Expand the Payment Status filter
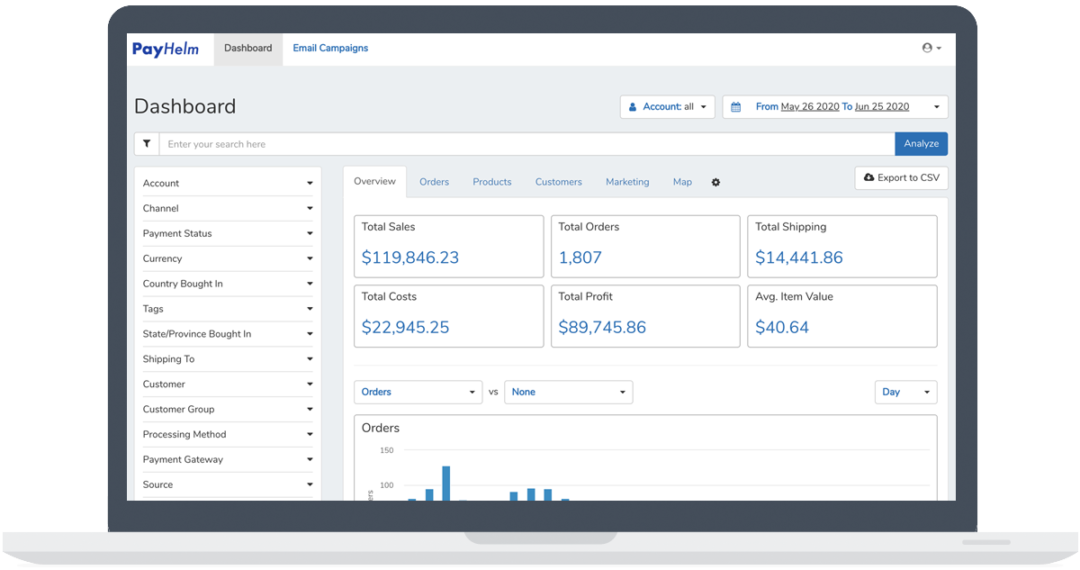The image size is (1080, 570). (x=227, y=233)
